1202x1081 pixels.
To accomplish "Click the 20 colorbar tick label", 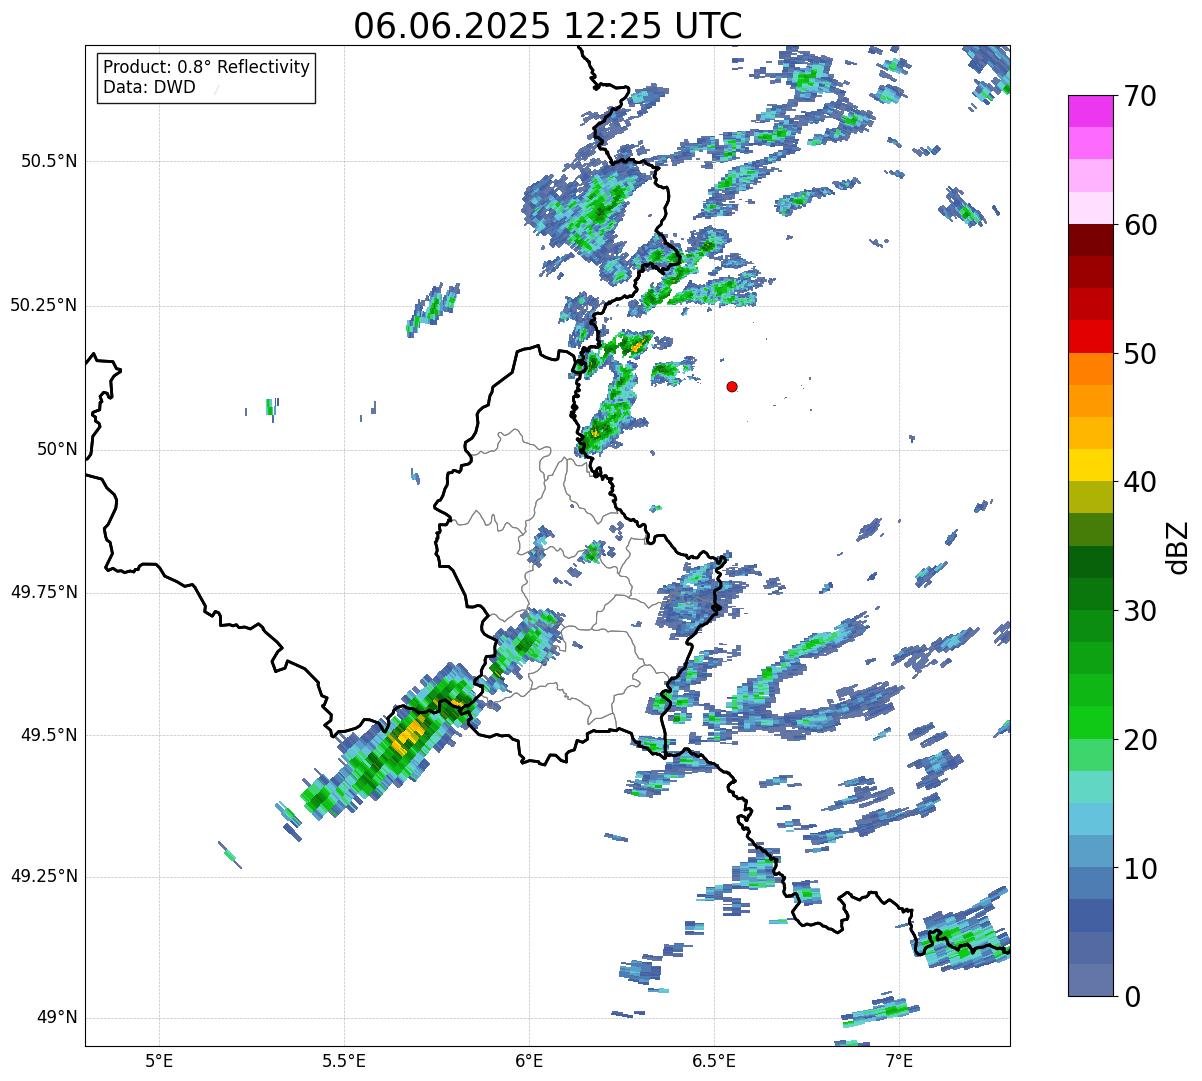I will pos(1140,740).
